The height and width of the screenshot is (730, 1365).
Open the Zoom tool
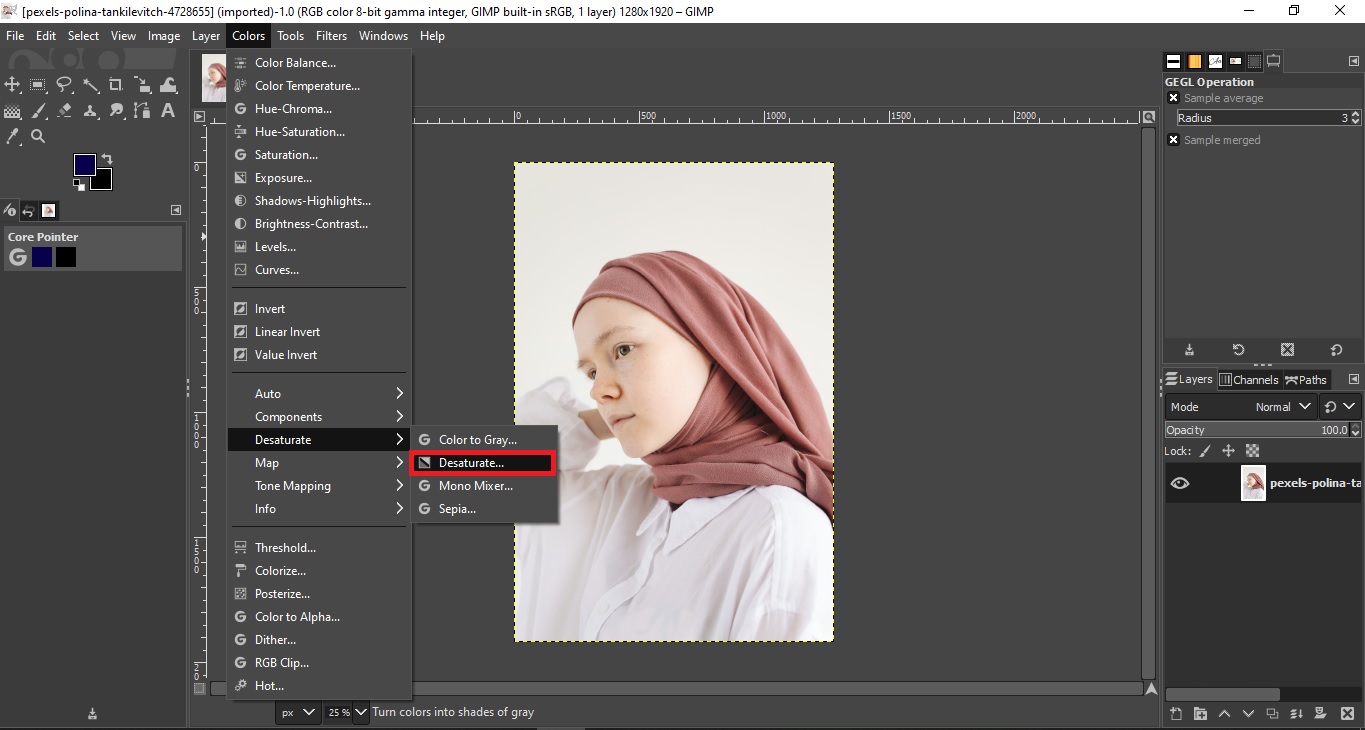coord(39,137)
